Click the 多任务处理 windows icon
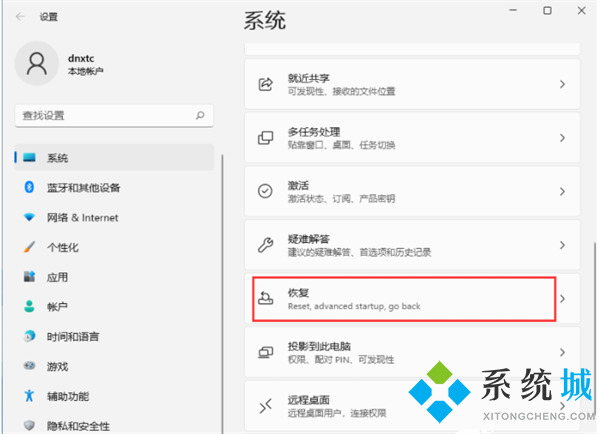 266,137
